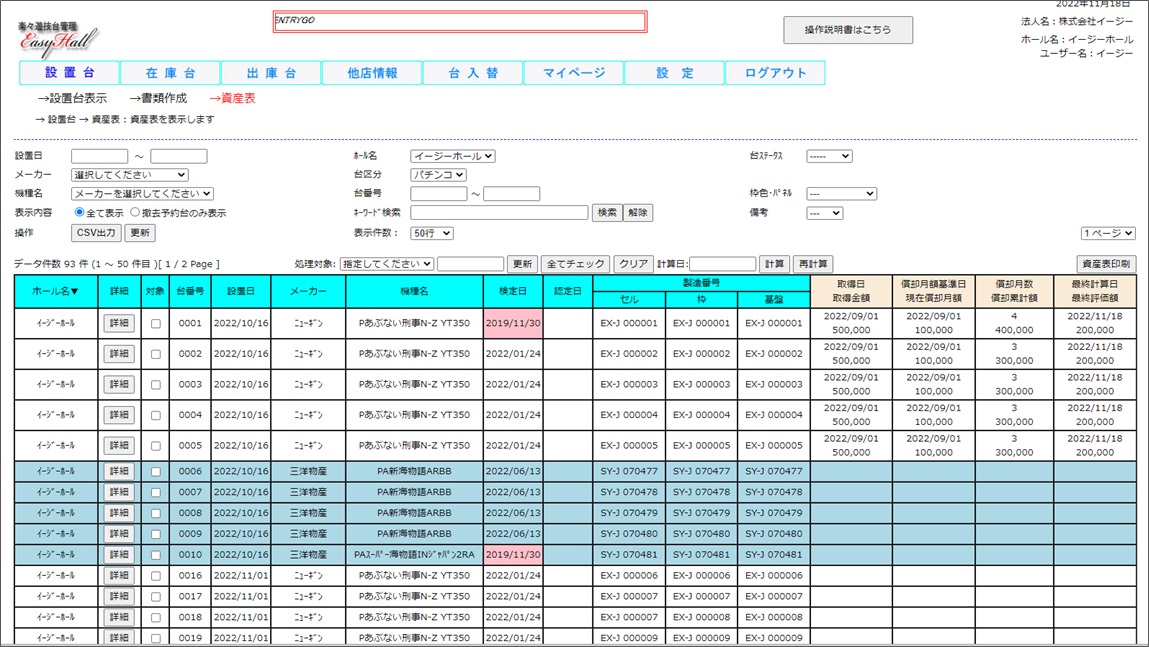Click in the キーワード検索 text field
1149x647 pixels.
[x=499, y=213]
